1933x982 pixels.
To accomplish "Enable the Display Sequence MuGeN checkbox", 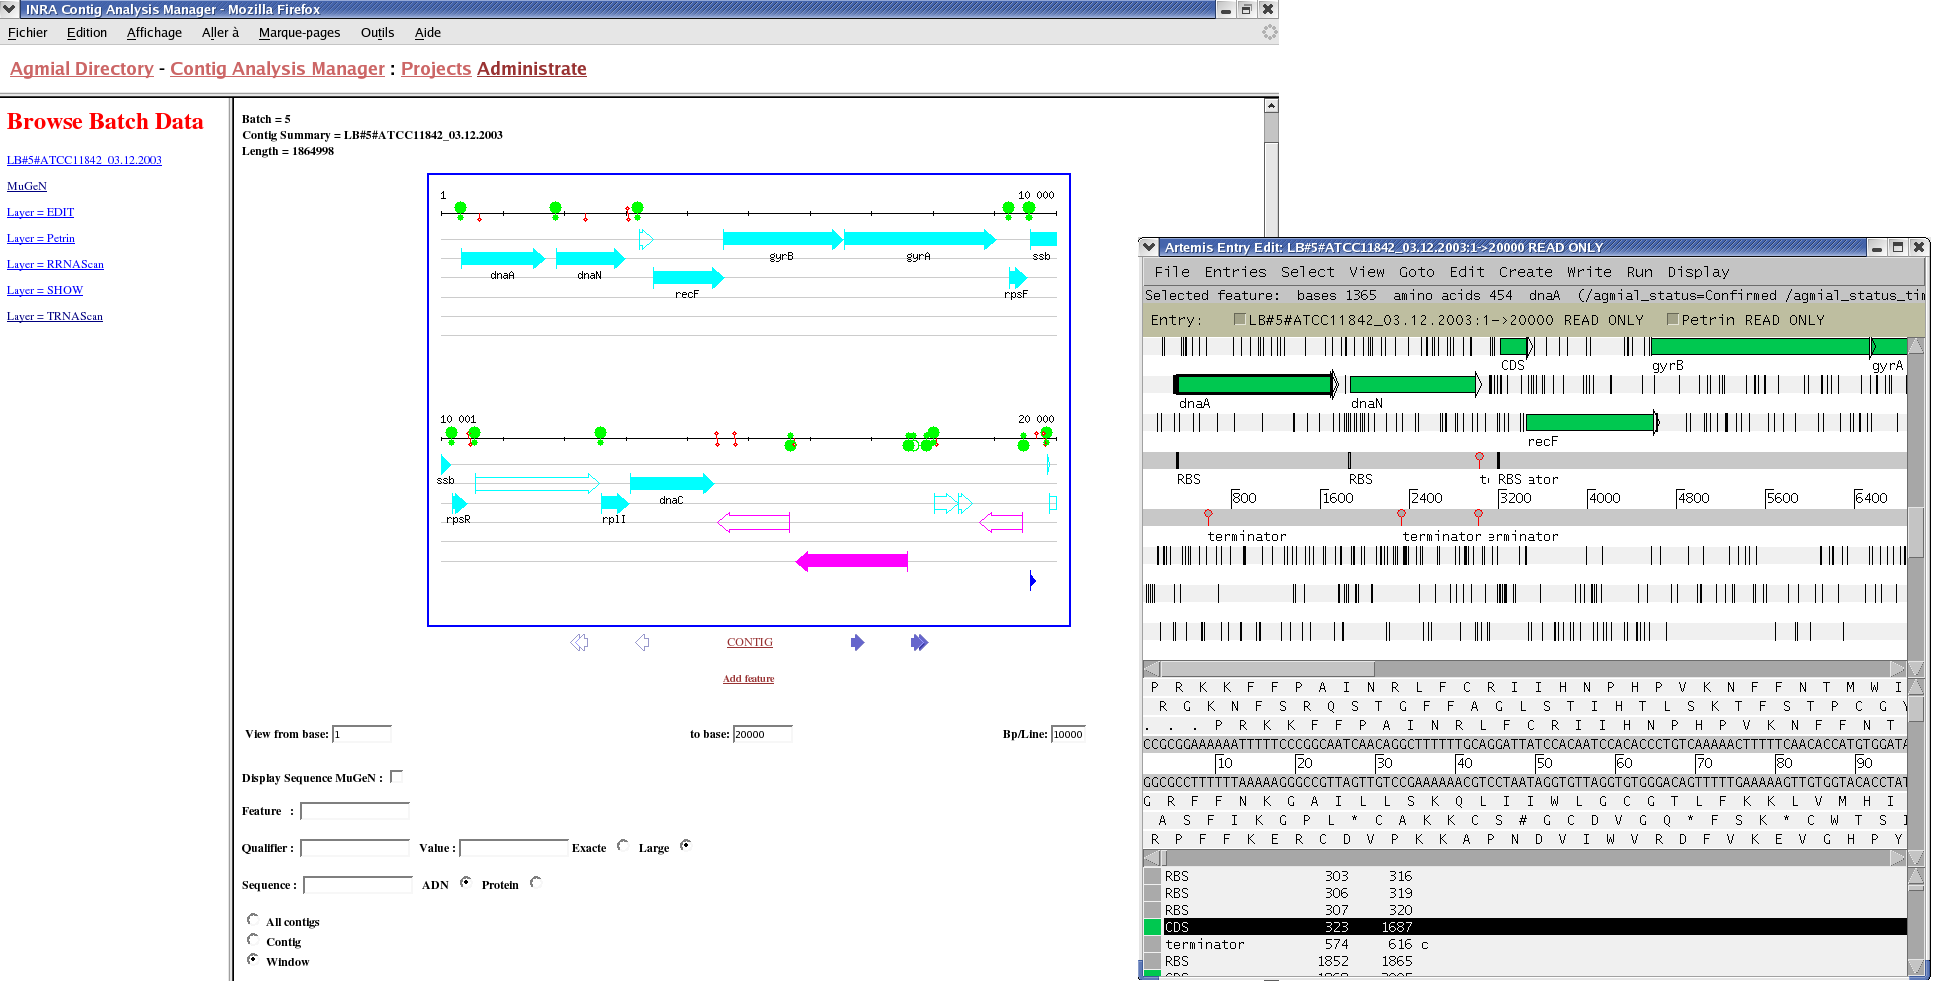I will point(397,777).
